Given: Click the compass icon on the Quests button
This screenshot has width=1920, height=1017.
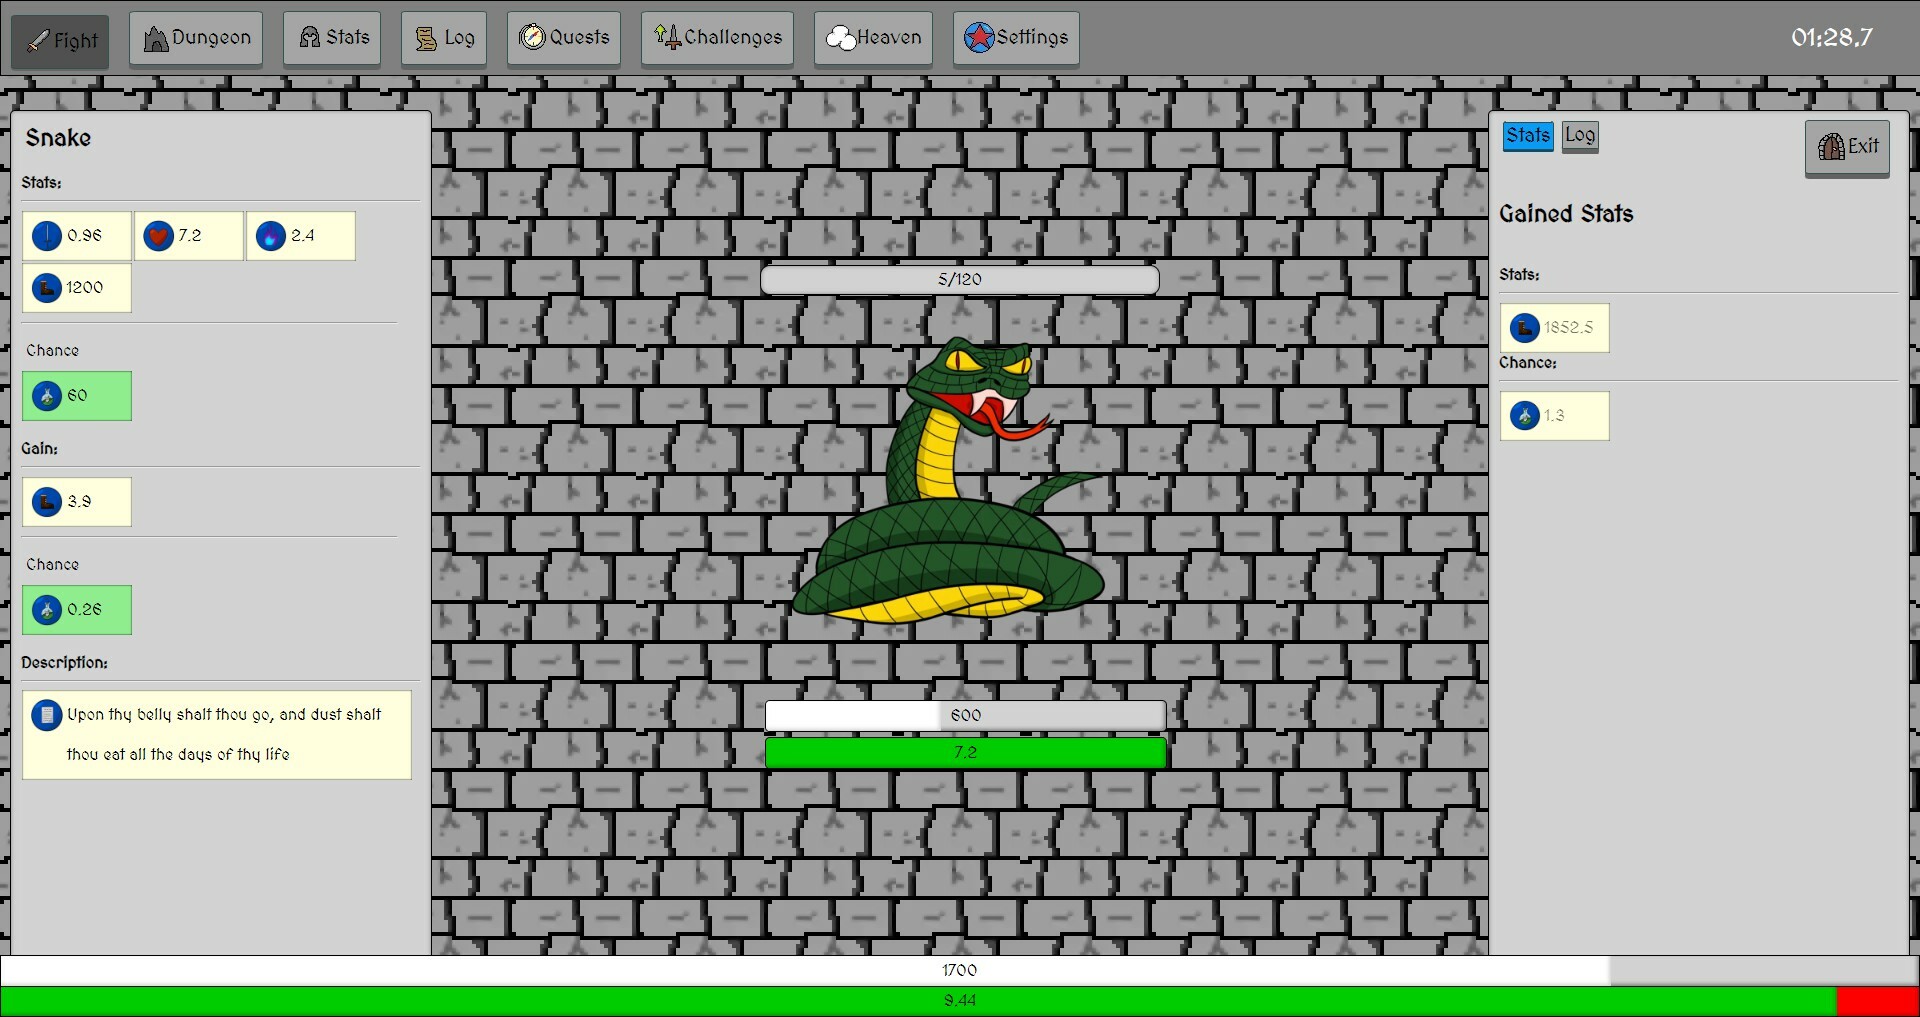Looking at the screenshot, I should 531,37.
